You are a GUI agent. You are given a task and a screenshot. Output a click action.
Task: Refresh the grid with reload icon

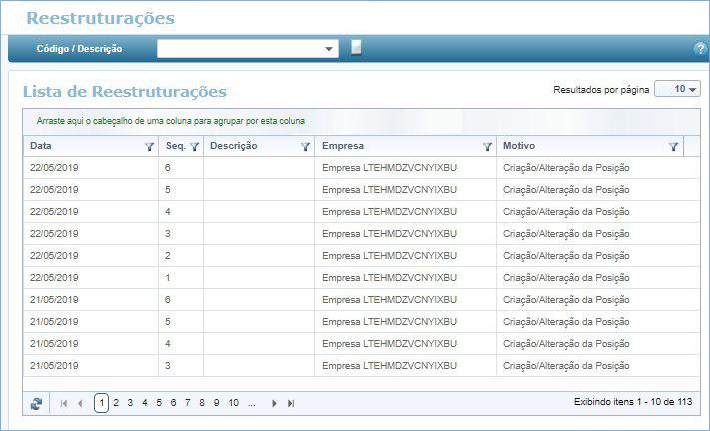click(37, 403)
